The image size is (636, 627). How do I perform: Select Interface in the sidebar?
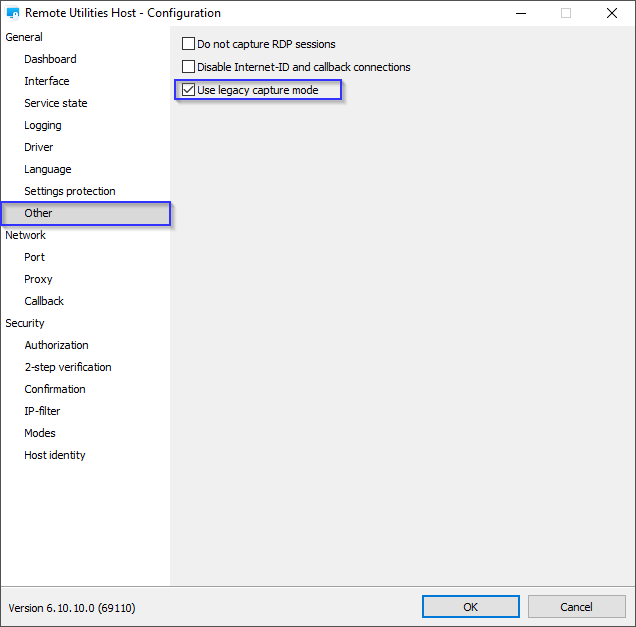point(47,81)
